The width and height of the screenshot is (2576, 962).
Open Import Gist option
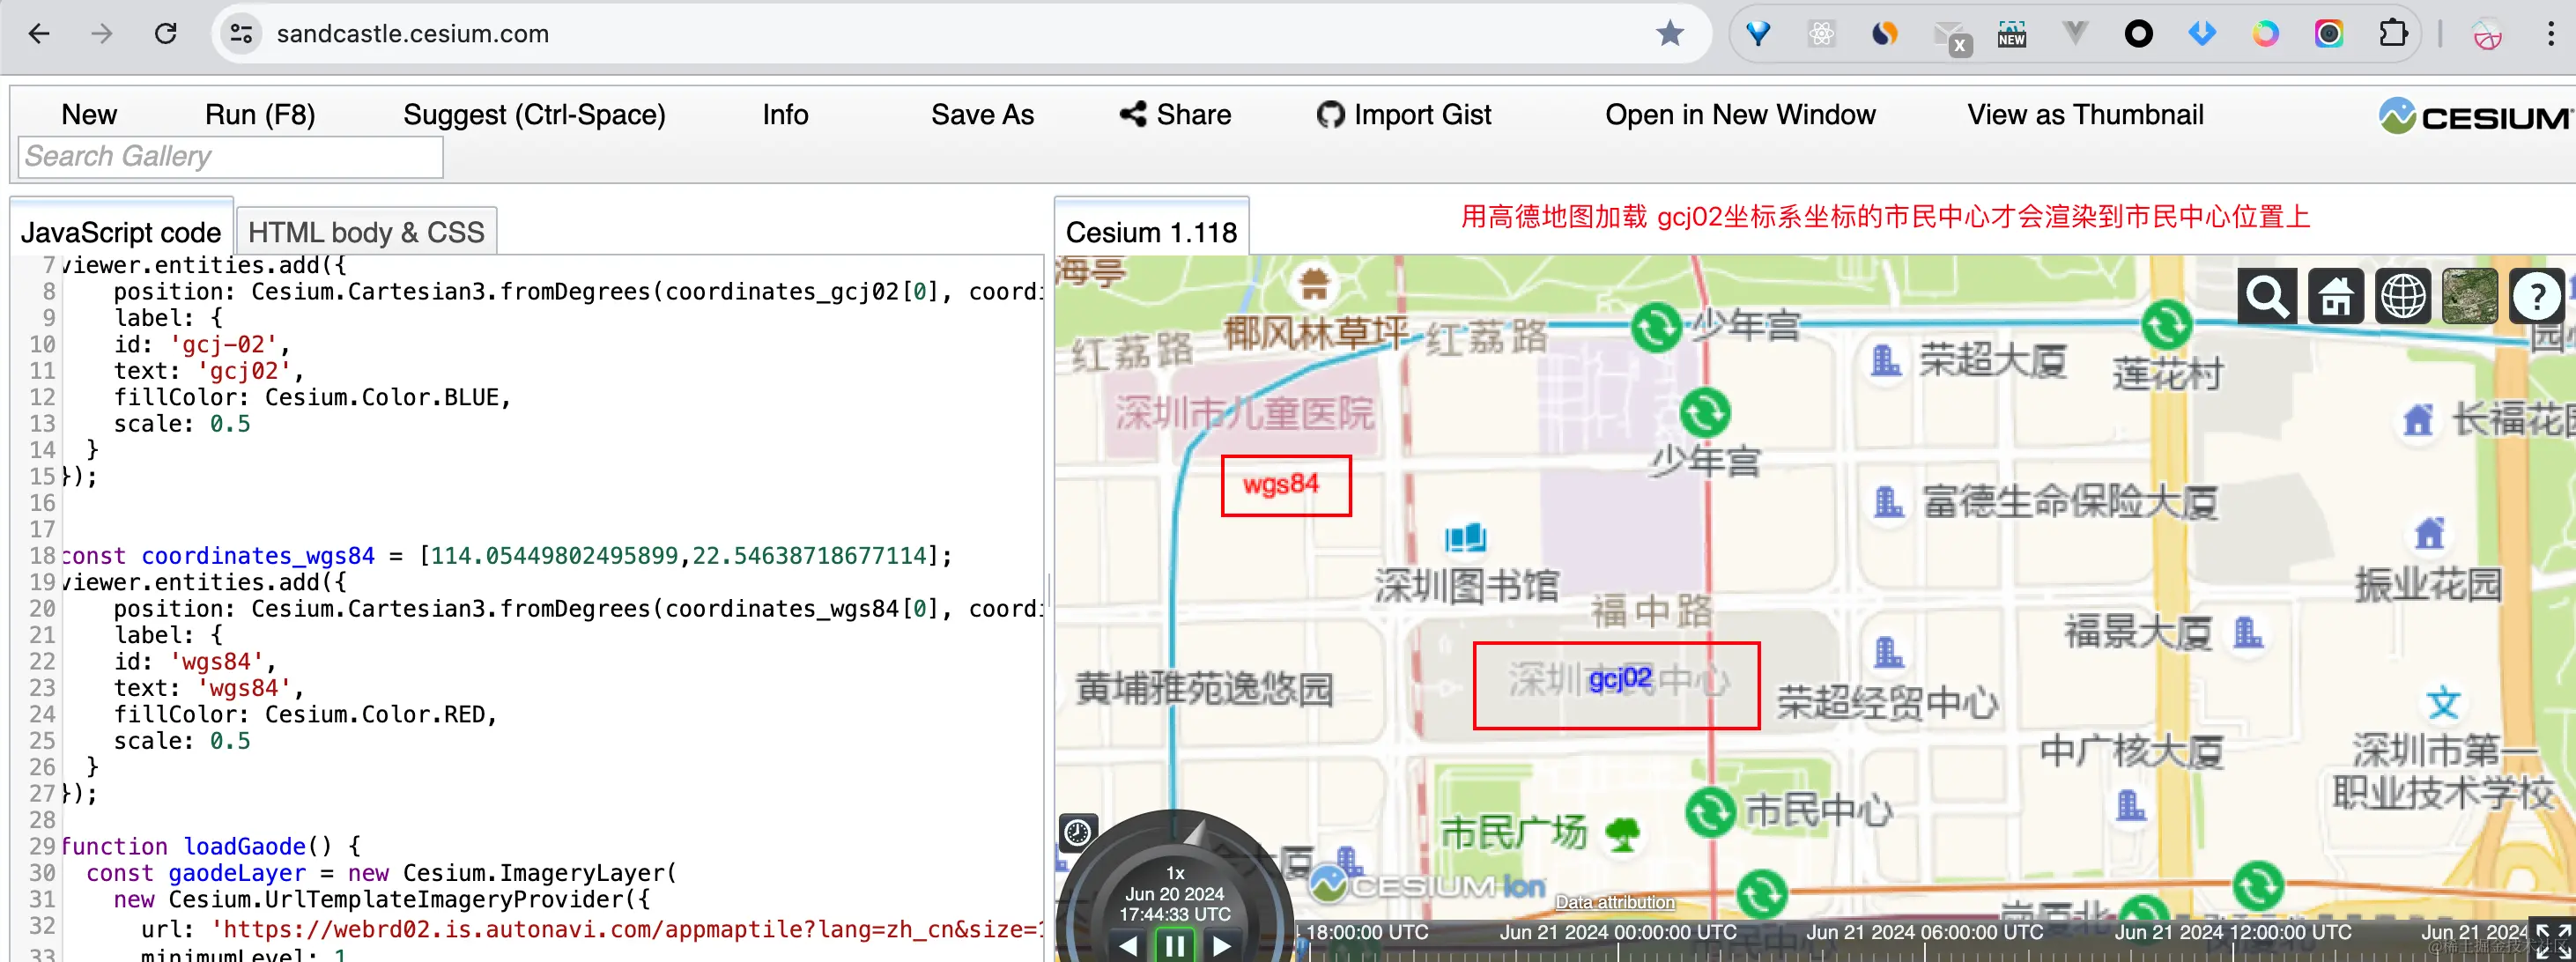[1404, 115]
